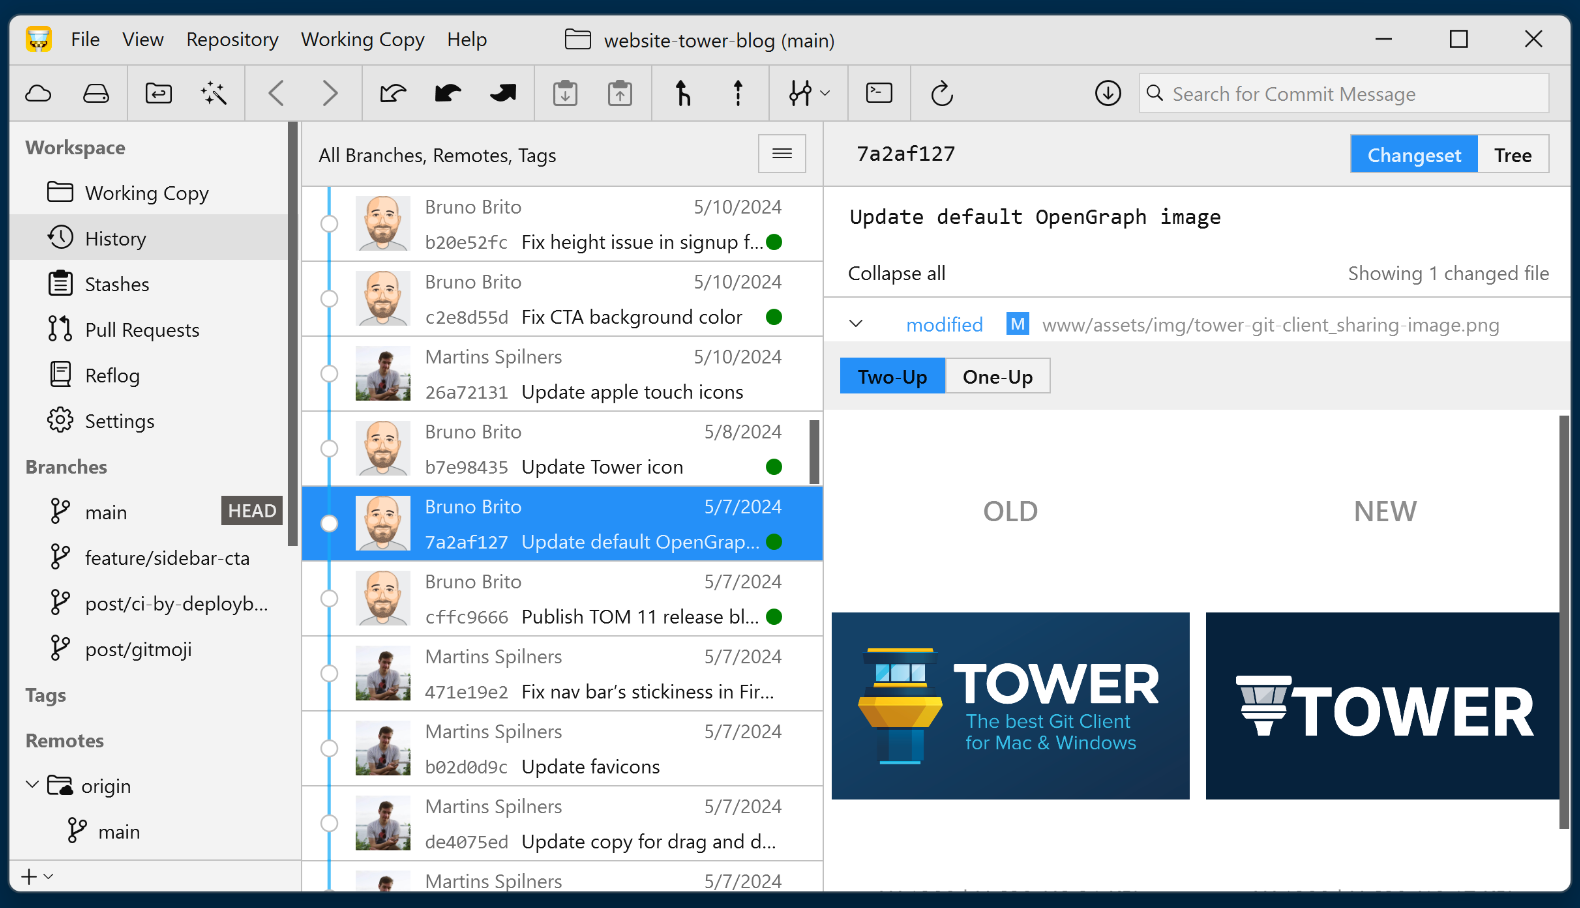This screenshot has height=908, width=1580.
Task: Open the Git Flow dropdown arrow
Action: pos(825,94)
